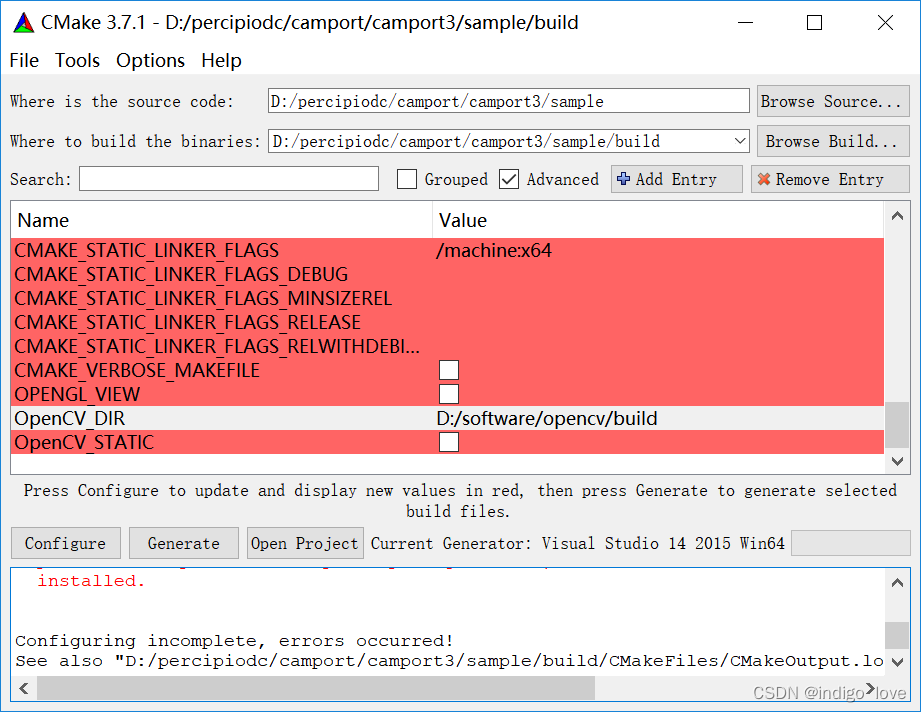Image resolution: width=921 pixels, height=712 pixels.
Task: Click the source code path field
Action: 509,101
